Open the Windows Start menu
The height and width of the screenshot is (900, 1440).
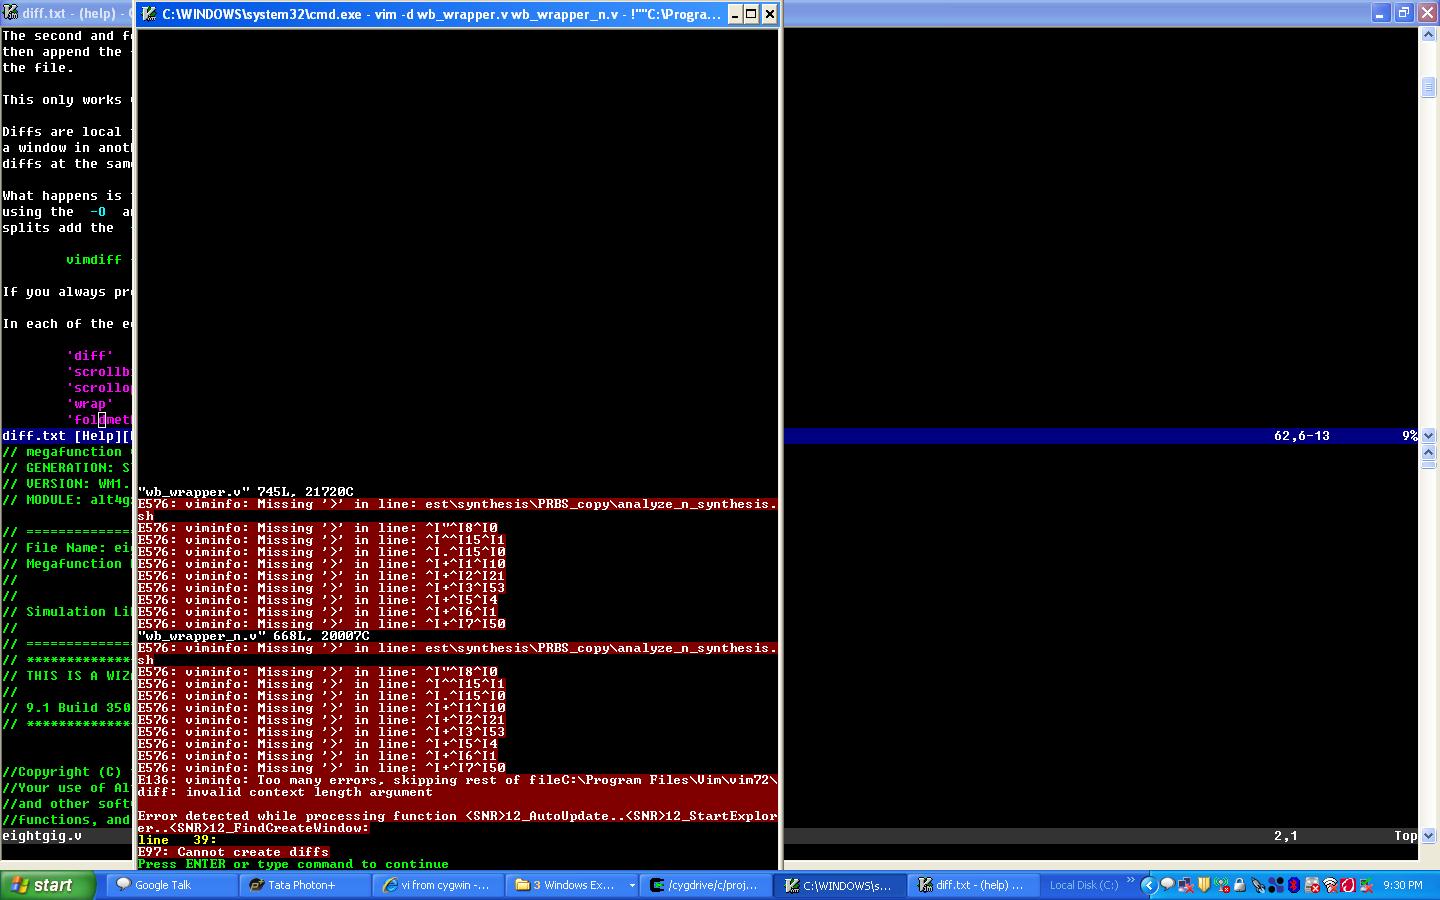(48, 885)
